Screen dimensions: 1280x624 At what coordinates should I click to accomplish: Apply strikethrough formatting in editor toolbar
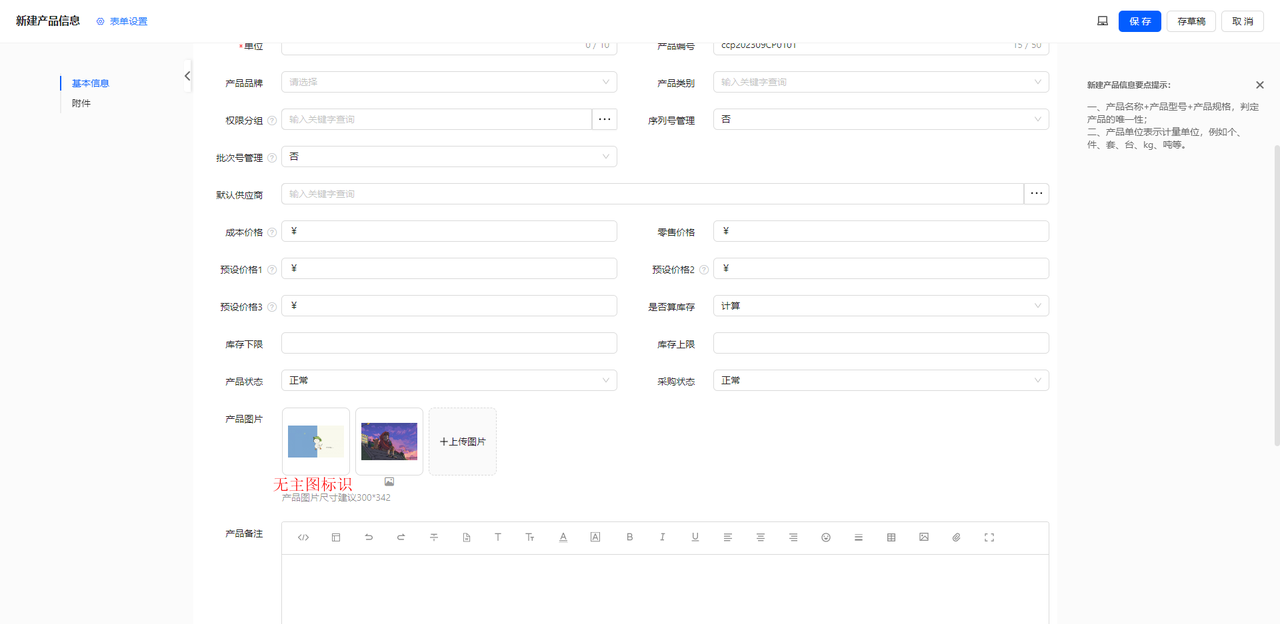coord(434,538)
